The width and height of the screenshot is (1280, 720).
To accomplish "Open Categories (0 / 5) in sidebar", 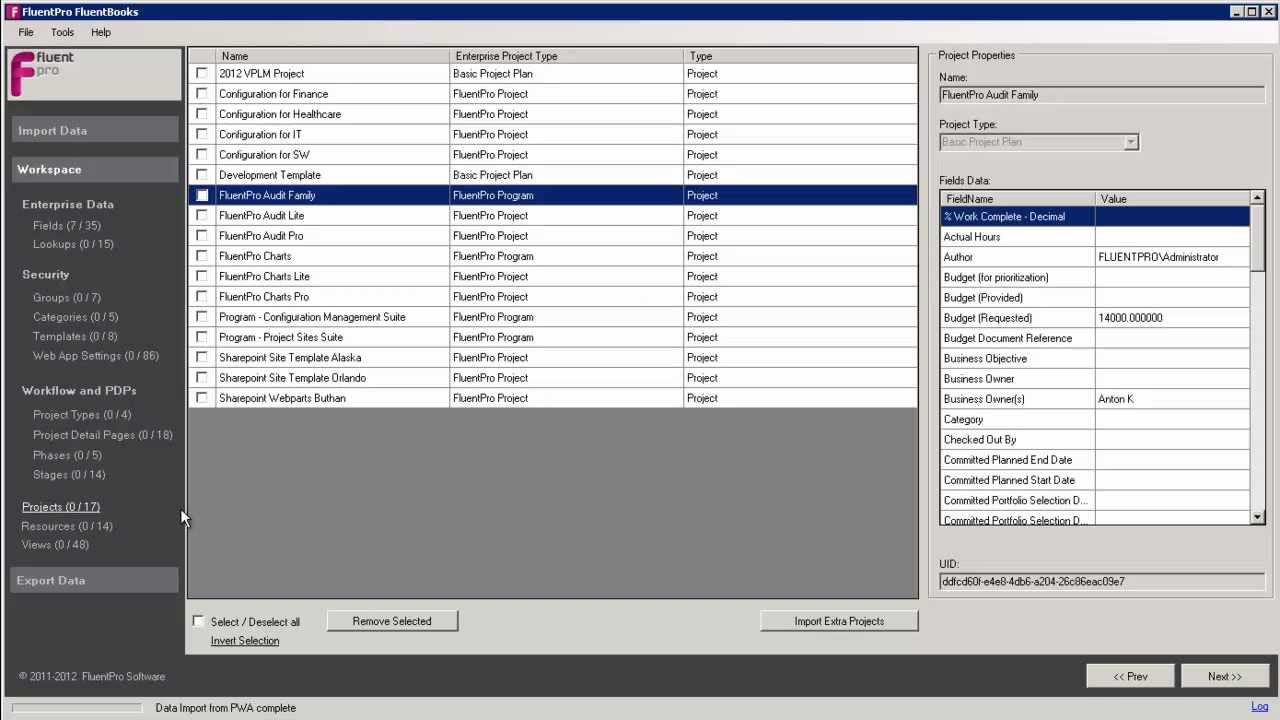I will pyautogui.click(x=75, y=317).
